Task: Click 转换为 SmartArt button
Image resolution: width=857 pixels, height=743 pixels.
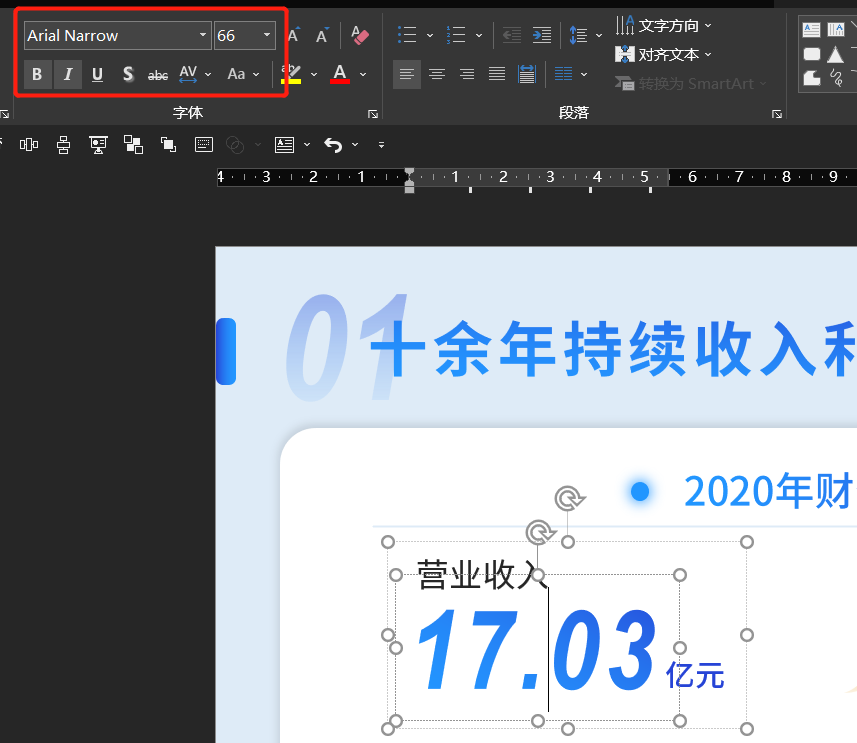Action: (x=691, y=84)
